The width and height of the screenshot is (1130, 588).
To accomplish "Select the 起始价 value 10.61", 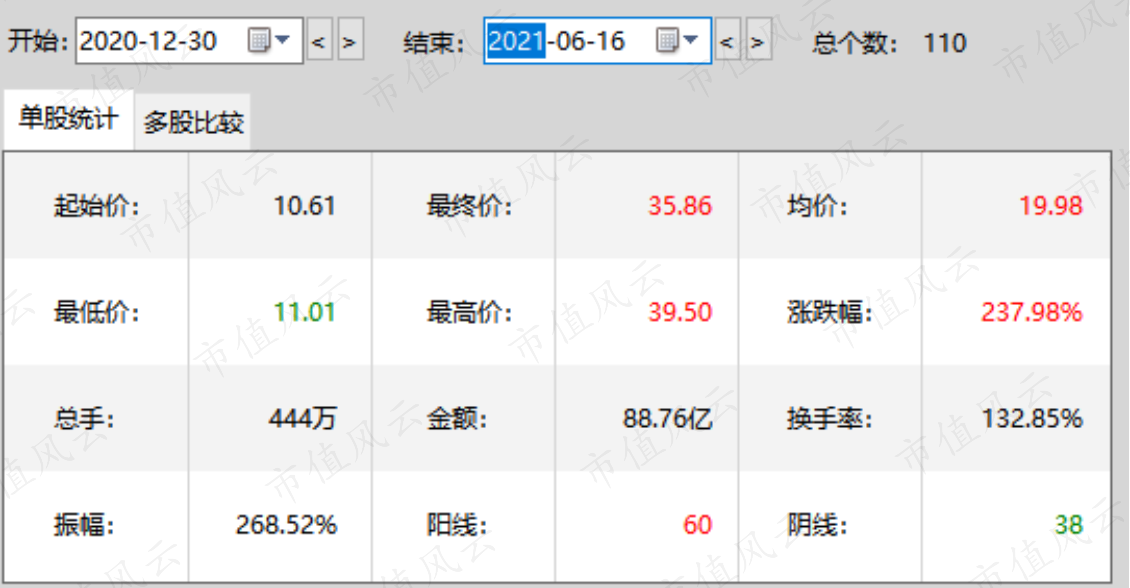I will point(304,206).
